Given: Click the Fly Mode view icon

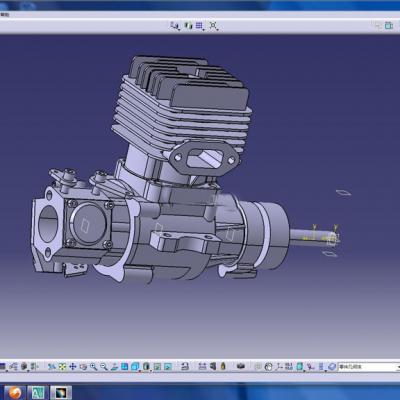Looking at the screenshot, I should coord(52,367).
